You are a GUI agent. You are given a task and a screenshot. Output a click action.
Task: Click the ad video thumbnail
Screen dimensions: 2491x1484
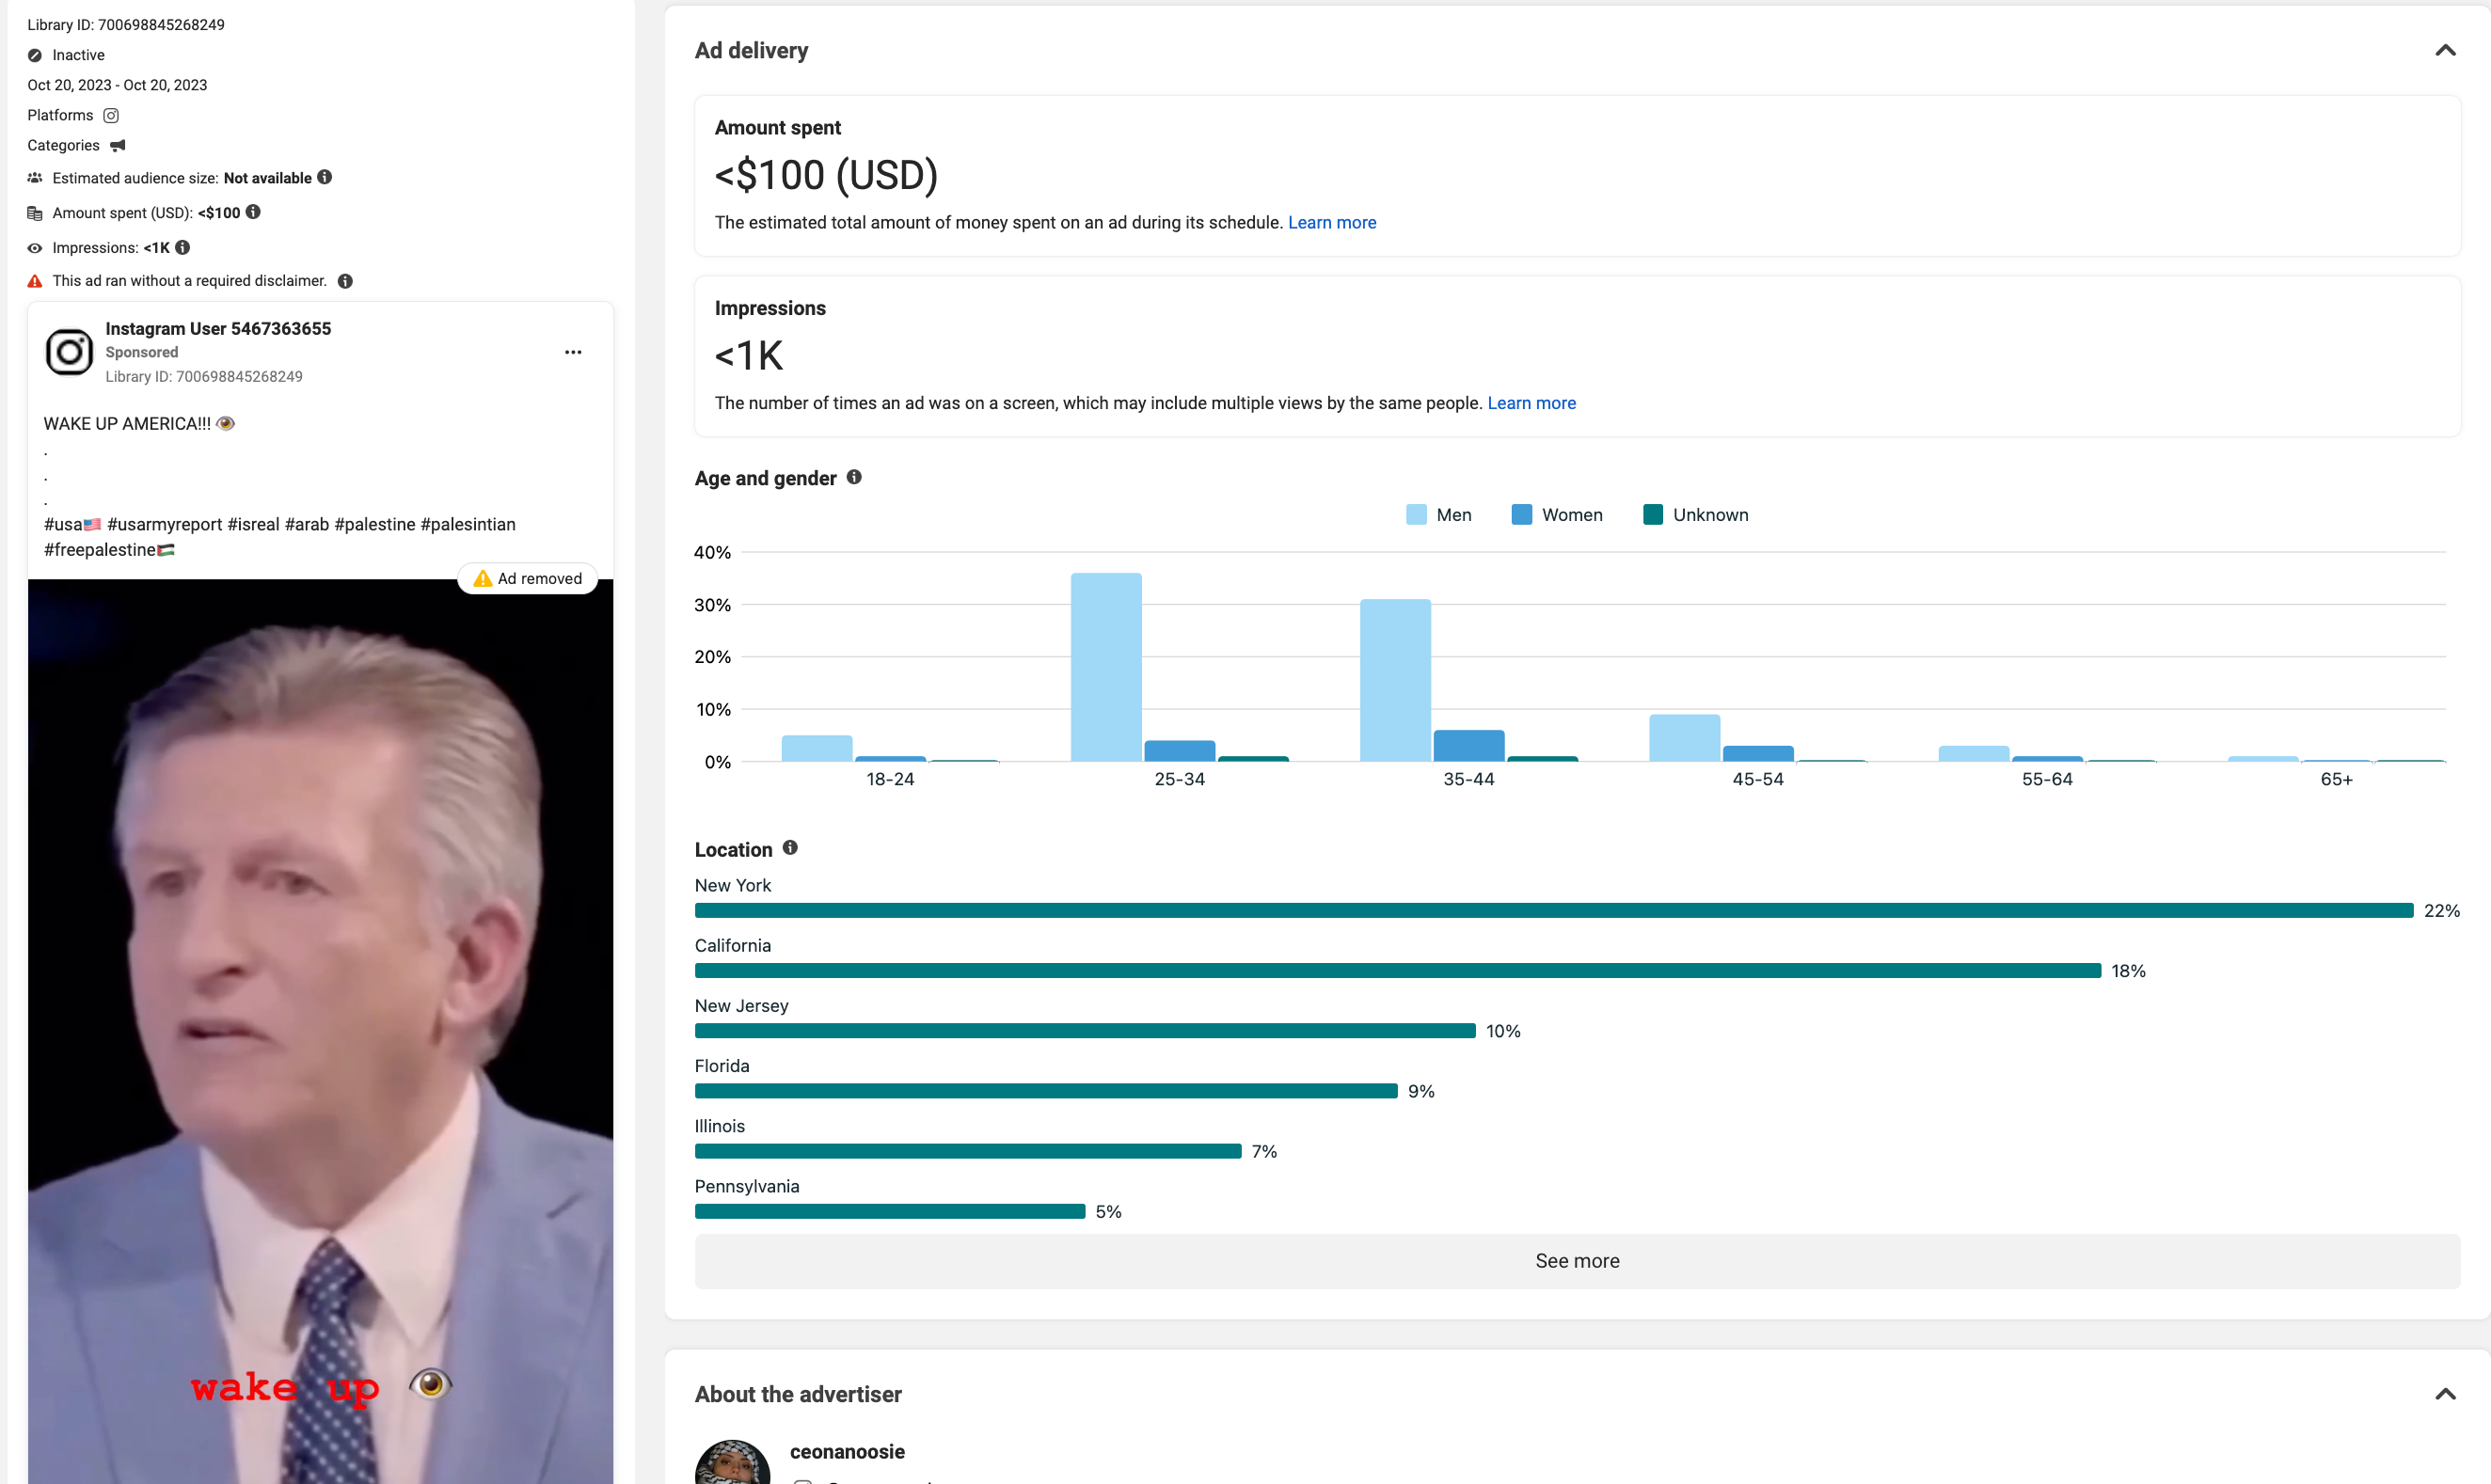click(x=320, y=1030)
